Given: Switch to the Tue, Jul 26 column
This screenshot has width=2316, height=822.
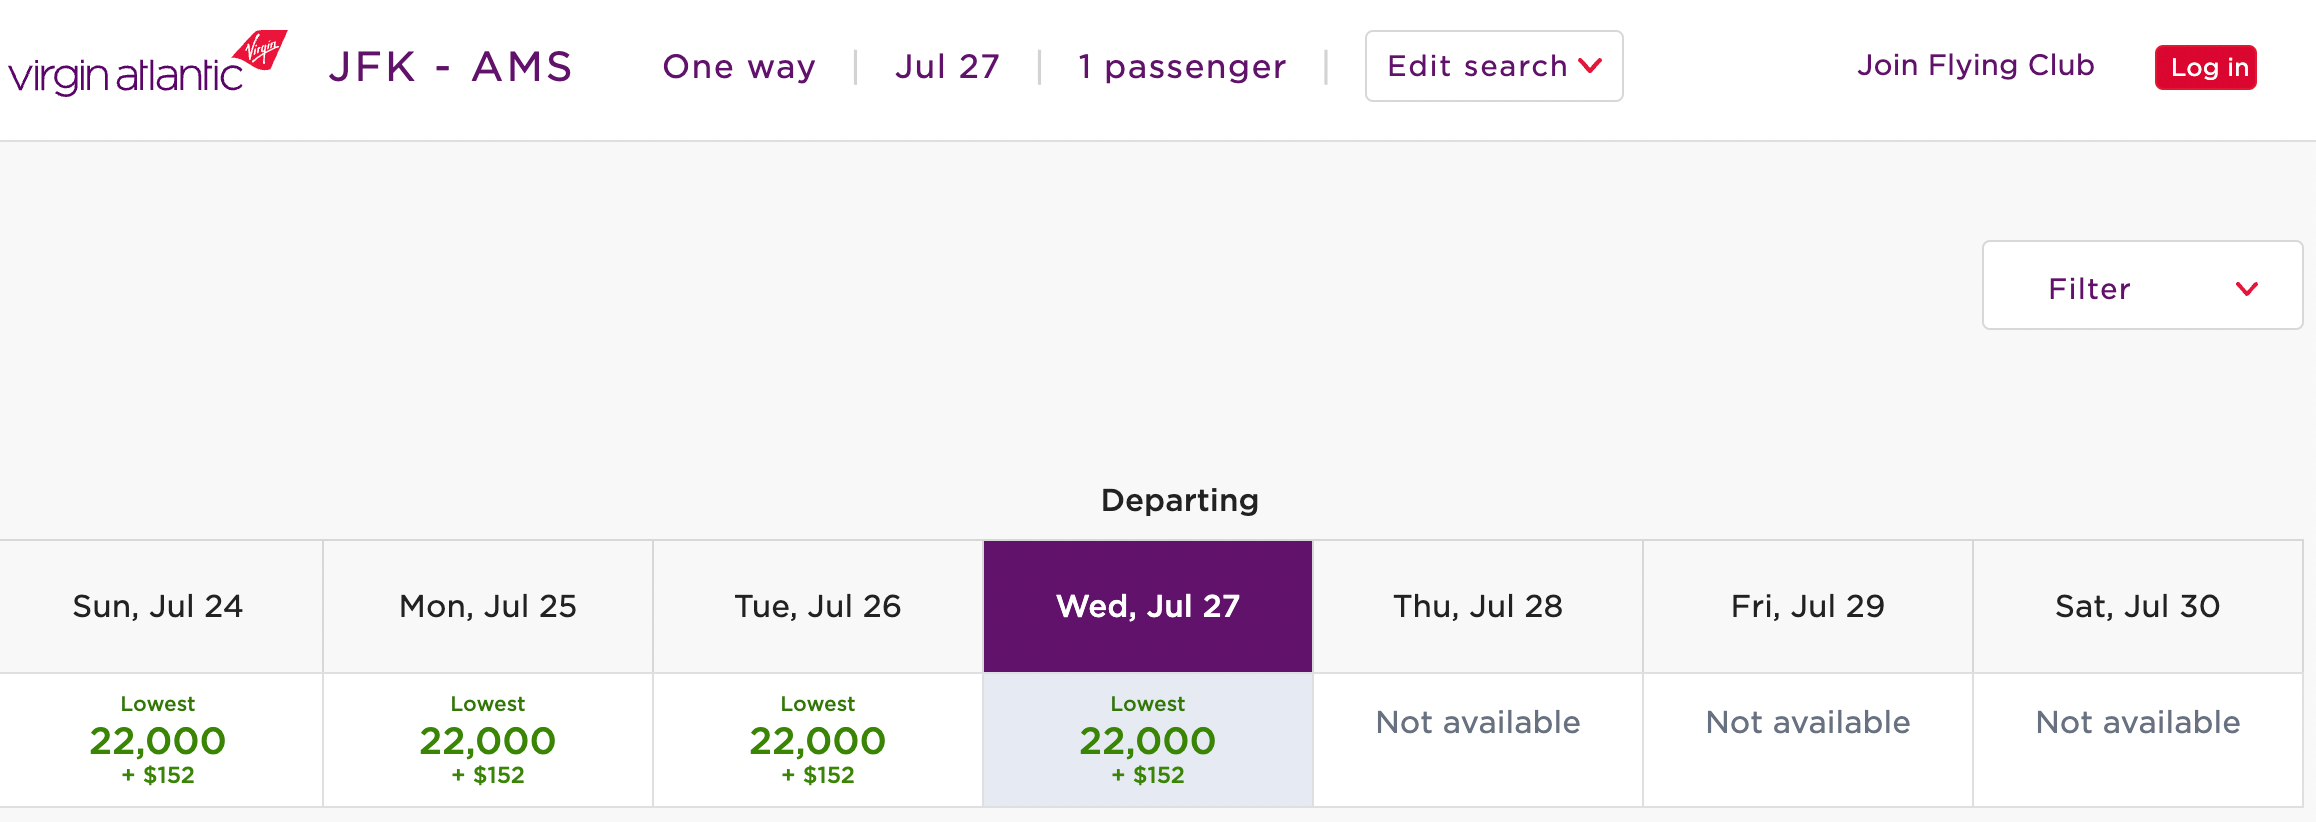Looking at the screenshot, I should click(817, 606).
